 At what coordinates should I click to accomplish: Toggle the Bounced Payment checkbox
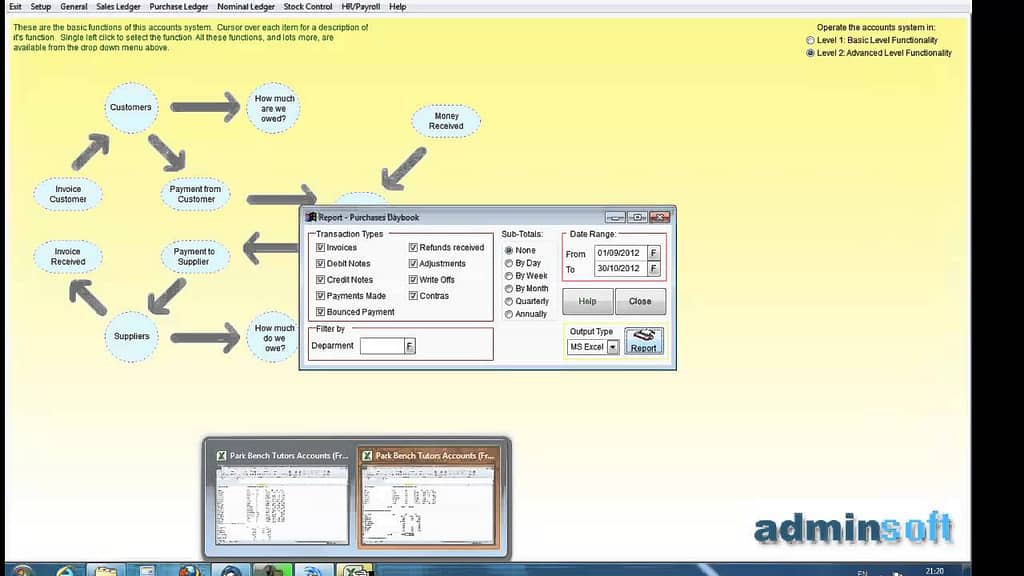click(x=320, y=312)
